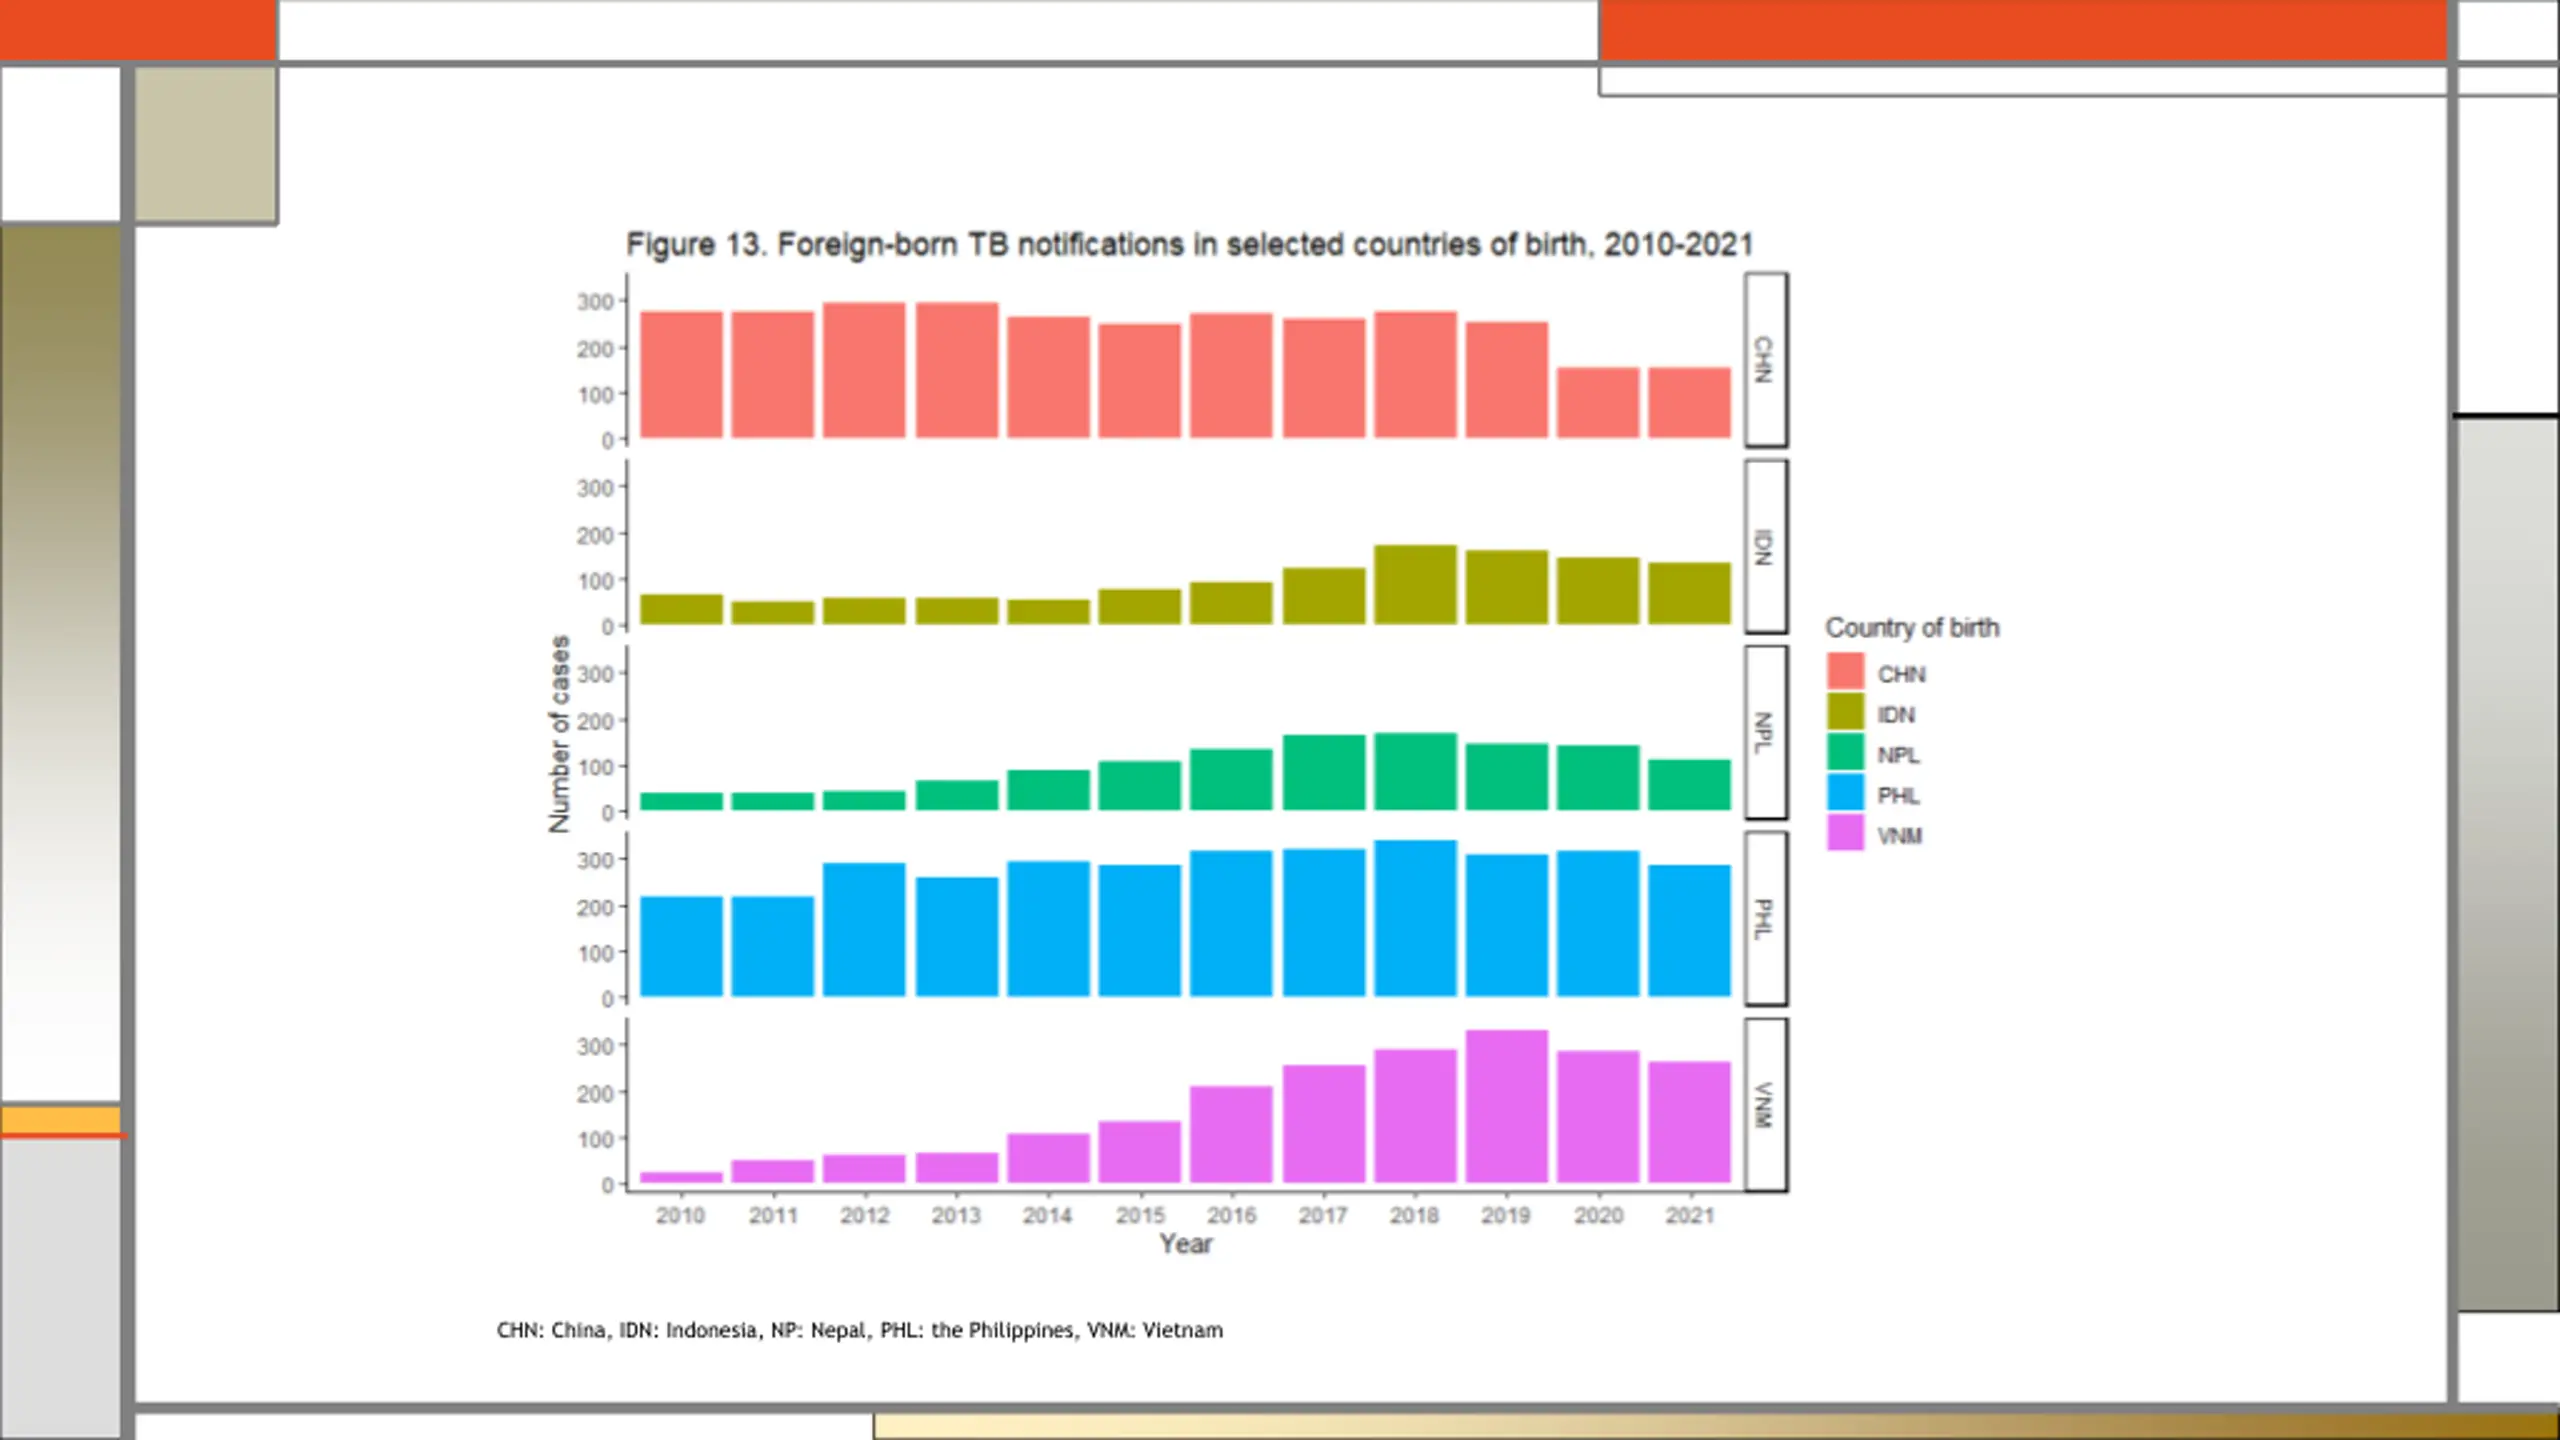Viewport: 2560px width, 1440px height.
Task: Click the 2014 x-axis year label
Action: point(1047,1215)
